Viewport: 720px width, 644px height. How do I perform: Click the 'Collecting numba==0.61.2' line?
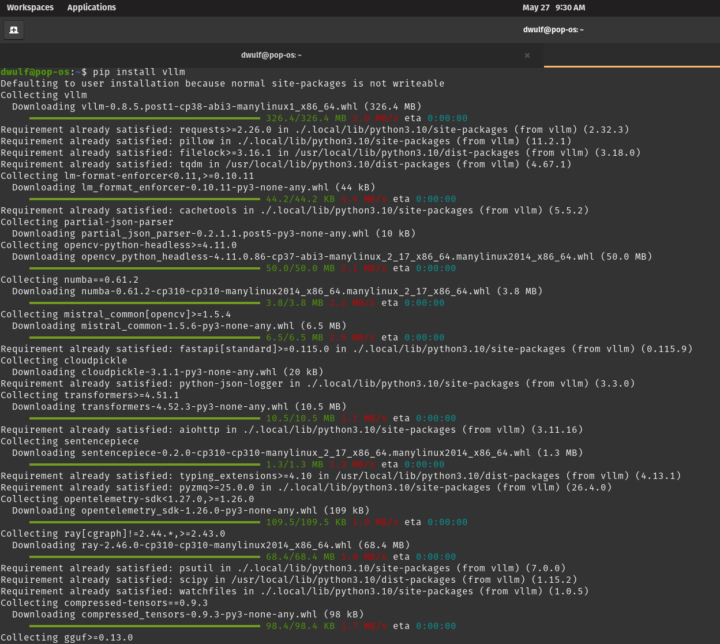coord(69,280)
